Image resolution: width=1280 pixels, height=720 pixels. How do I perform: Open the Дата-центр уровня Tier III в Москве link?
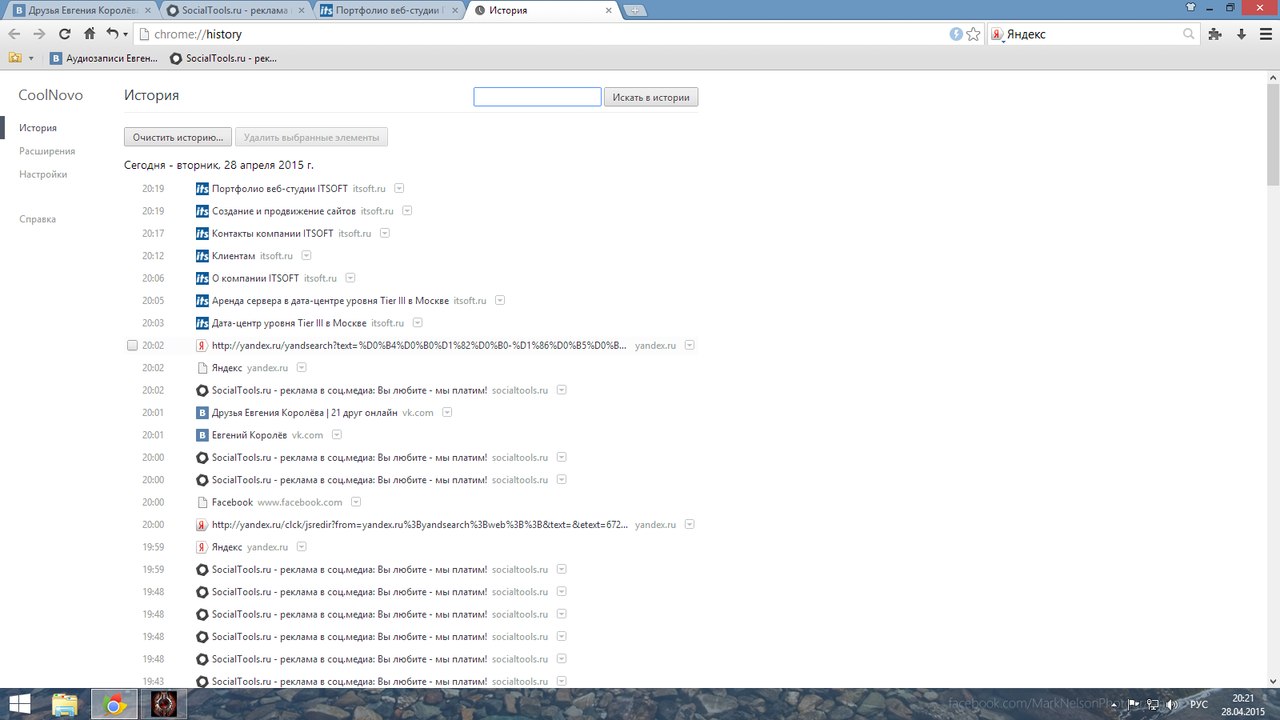pos(289,323)
